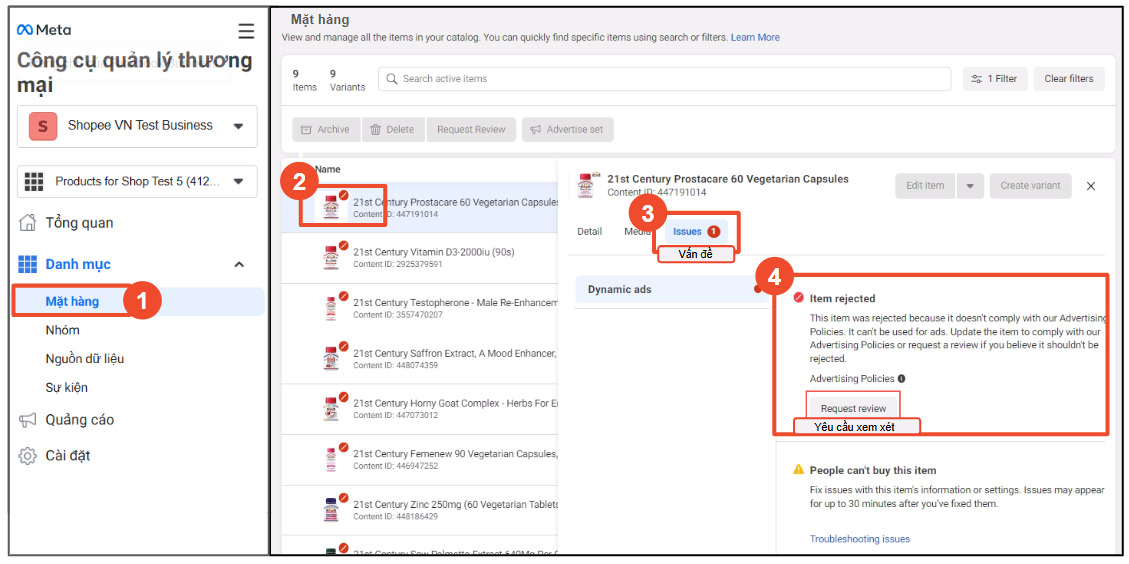
Task: Click the Request review button in Item rejected
Action: (853, 408)
